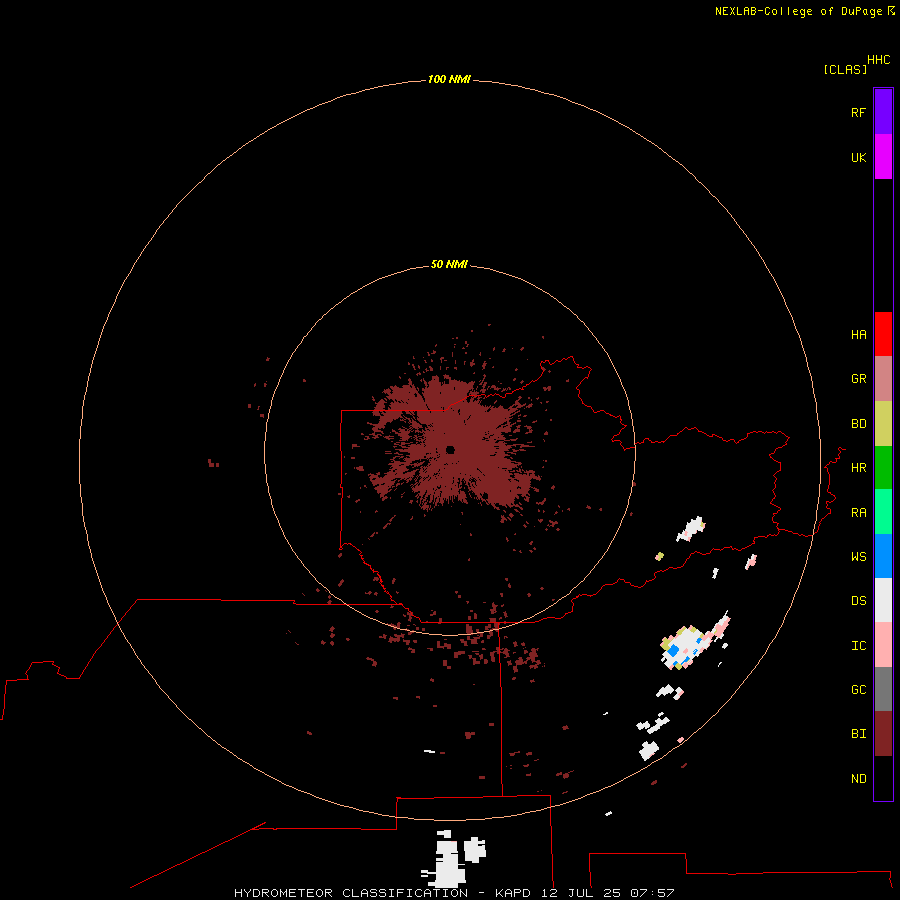Click the 50 NMI range ring label
900x900 pixels.
pos(449,264)
